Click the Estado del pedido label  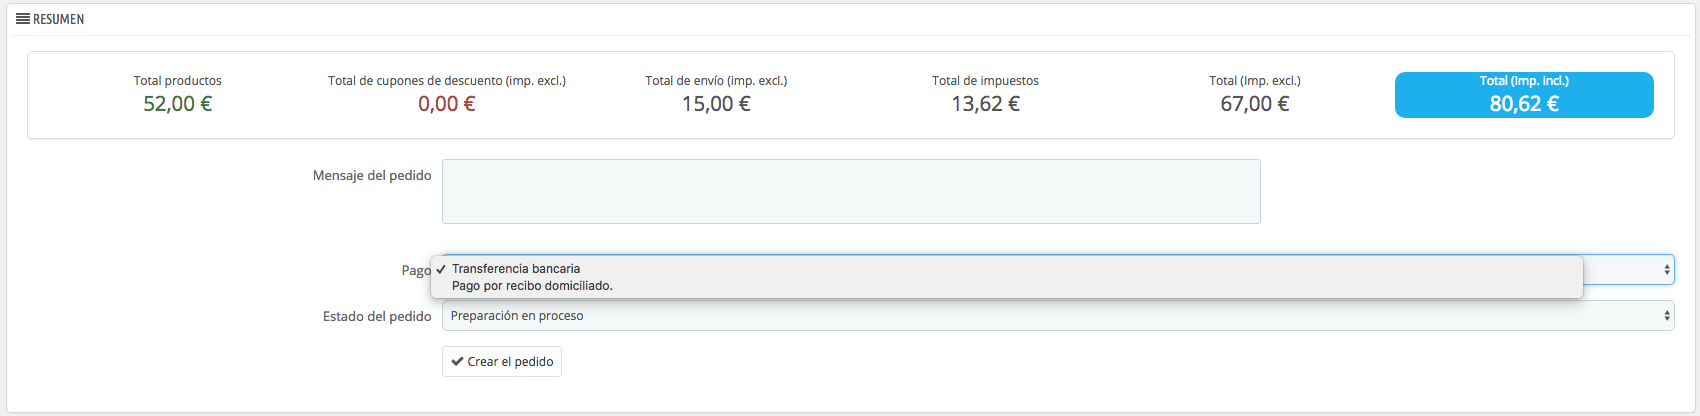click(x=377, y=317)
